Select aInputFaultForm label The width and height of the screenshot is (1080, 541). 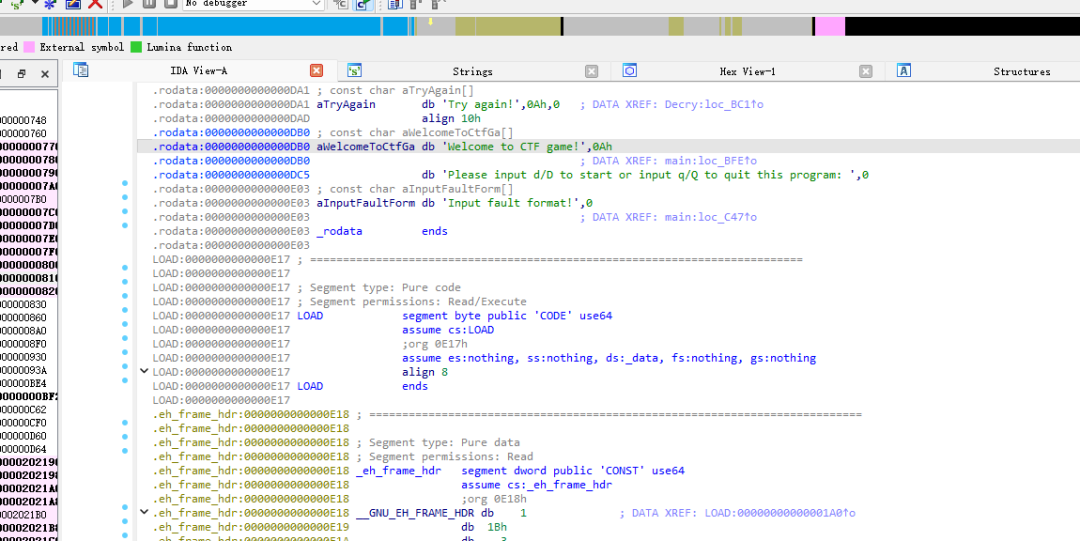click(x=365, y=203)
